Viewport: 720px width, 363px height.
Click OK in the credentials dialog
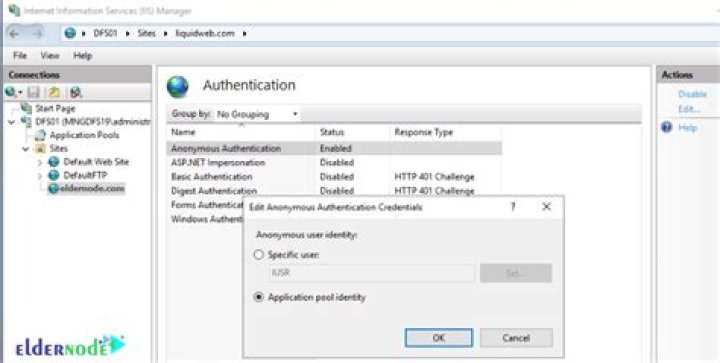pos(439,338)
